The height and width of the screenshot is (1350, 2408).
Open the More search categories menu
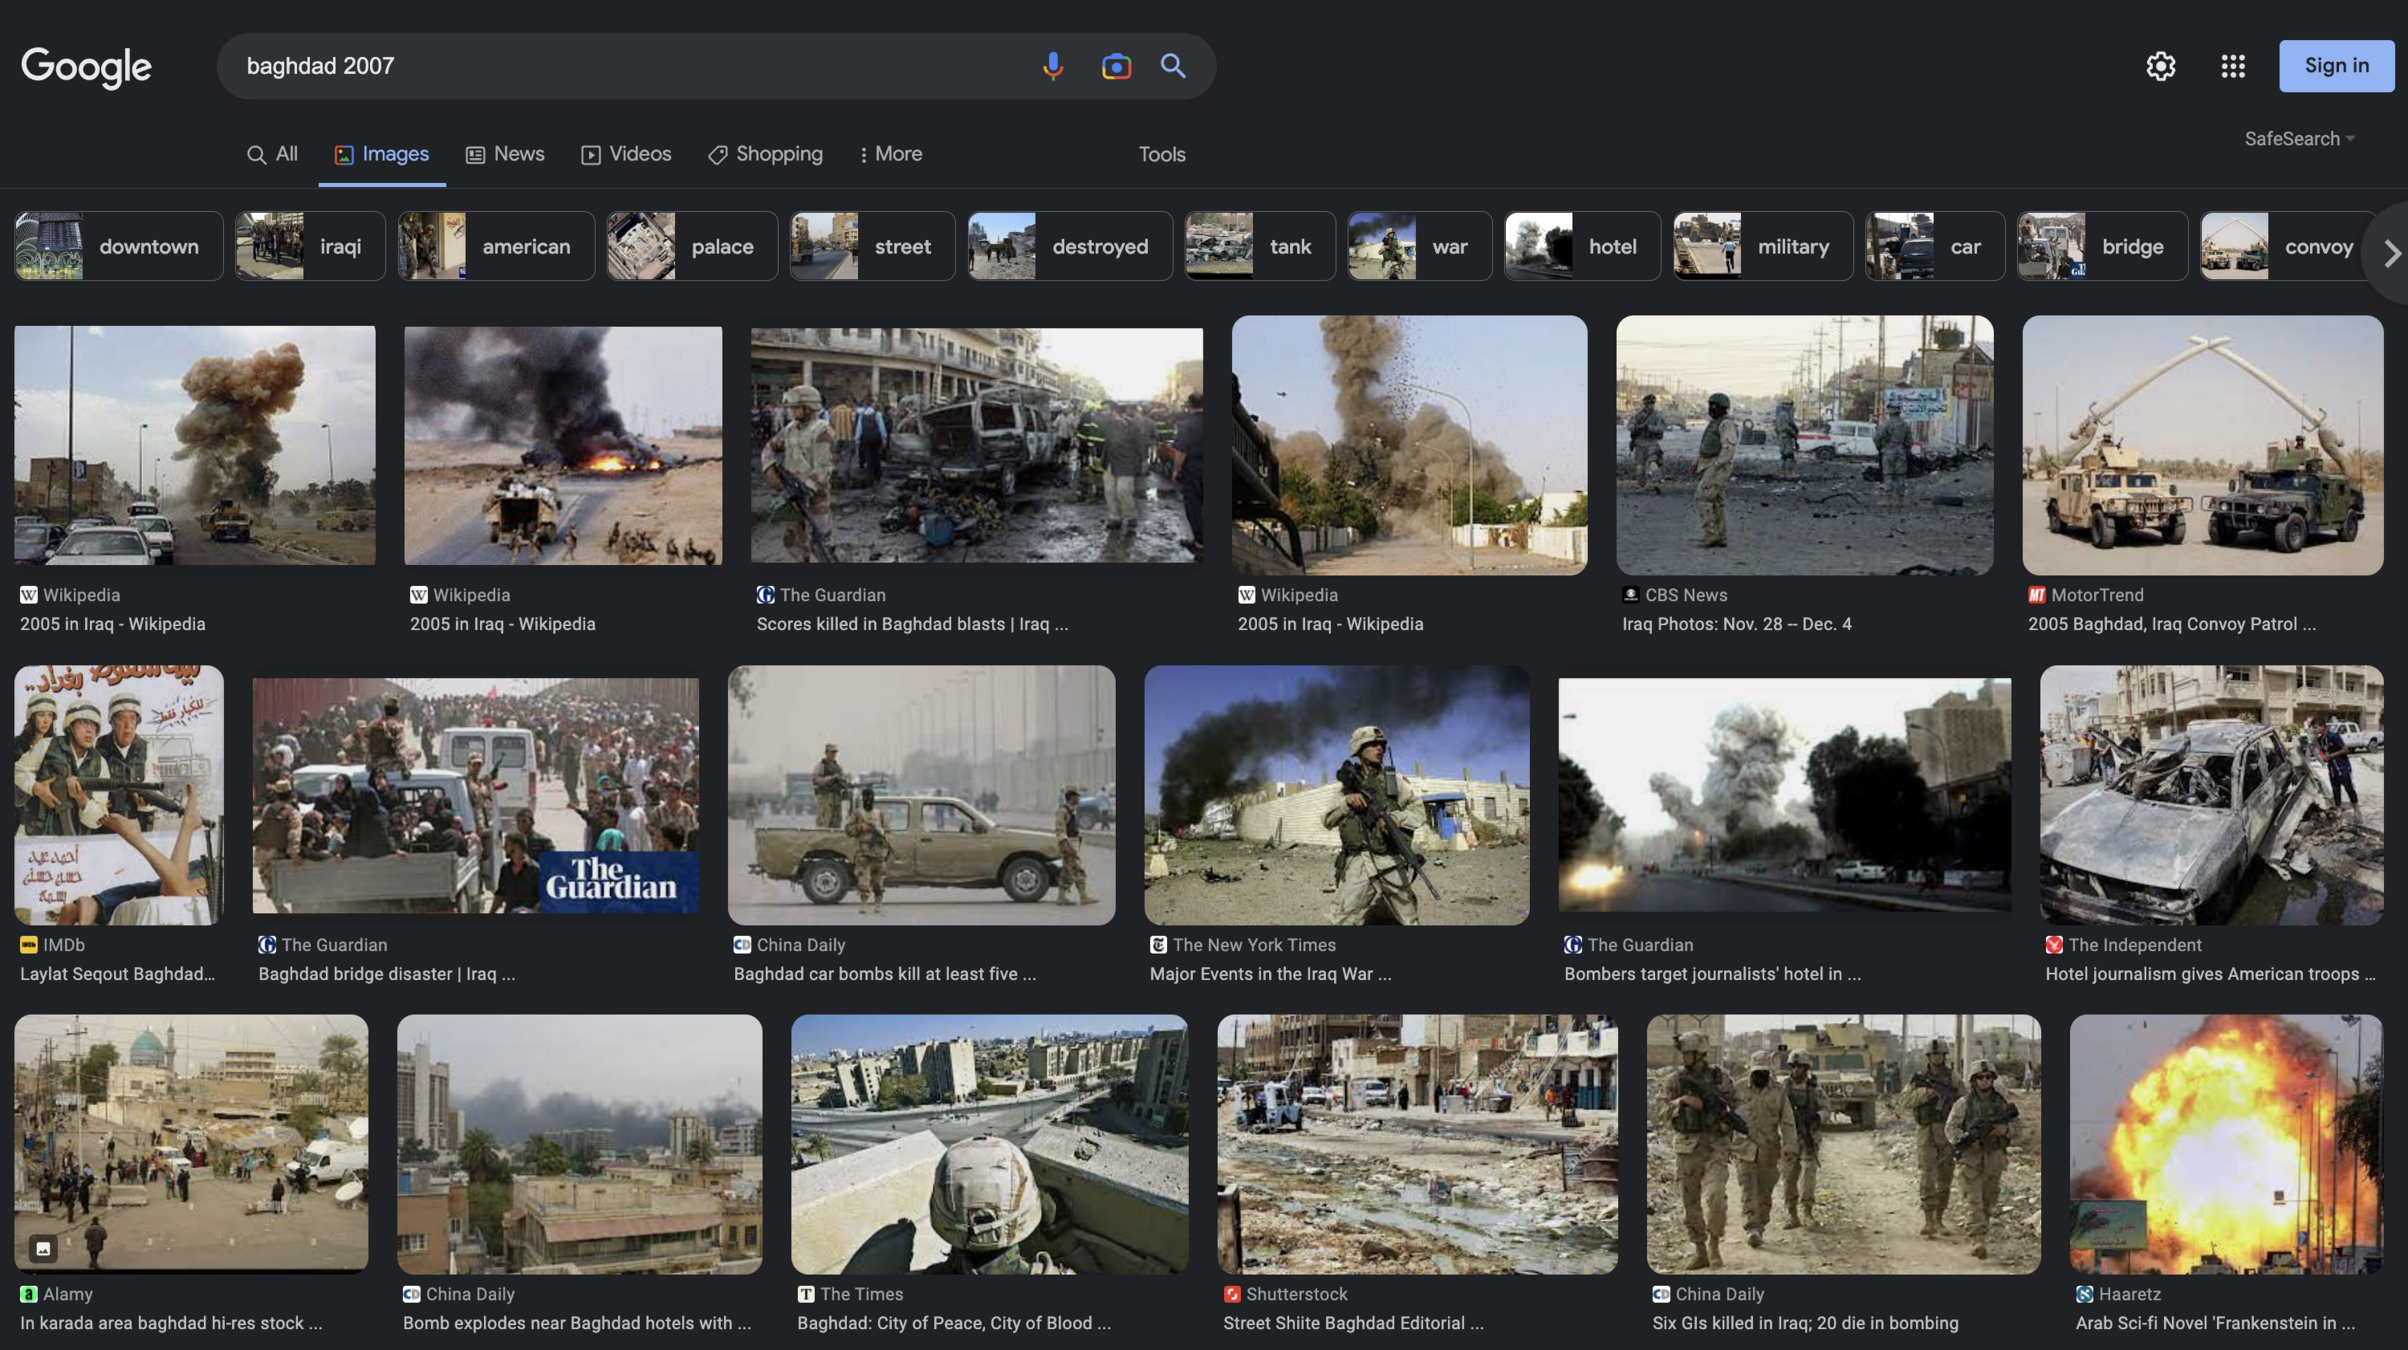click(890, 154)
